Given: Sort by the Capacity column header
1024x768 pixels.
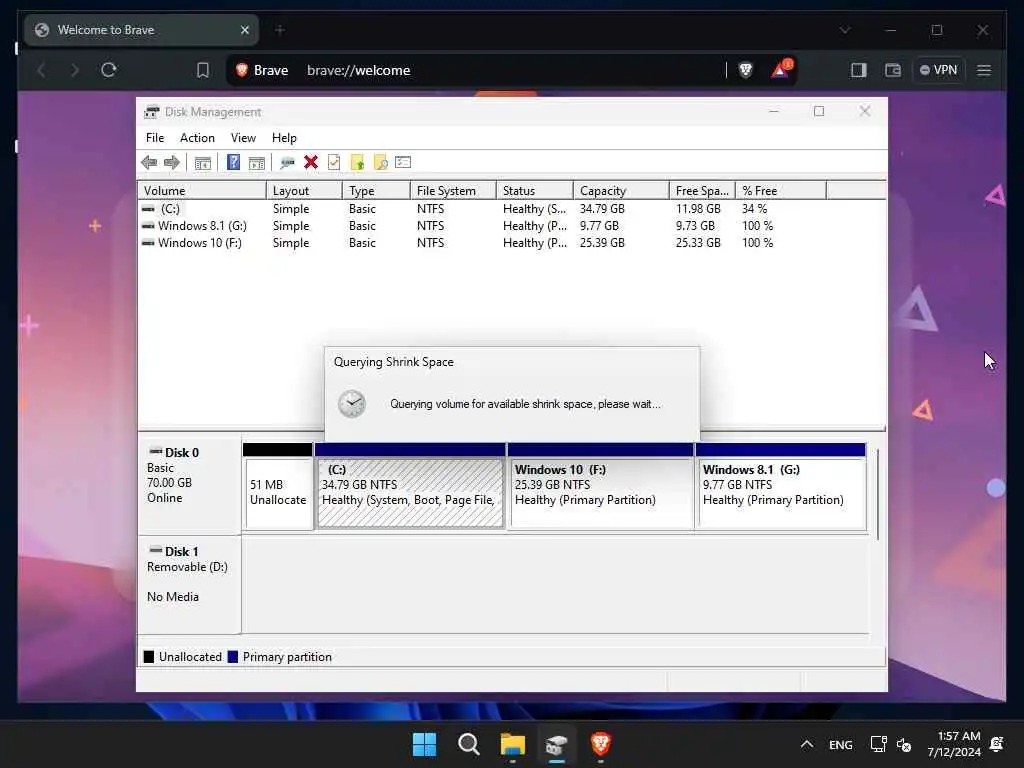Looking at the screenshot, I should [x=621, y=191].
